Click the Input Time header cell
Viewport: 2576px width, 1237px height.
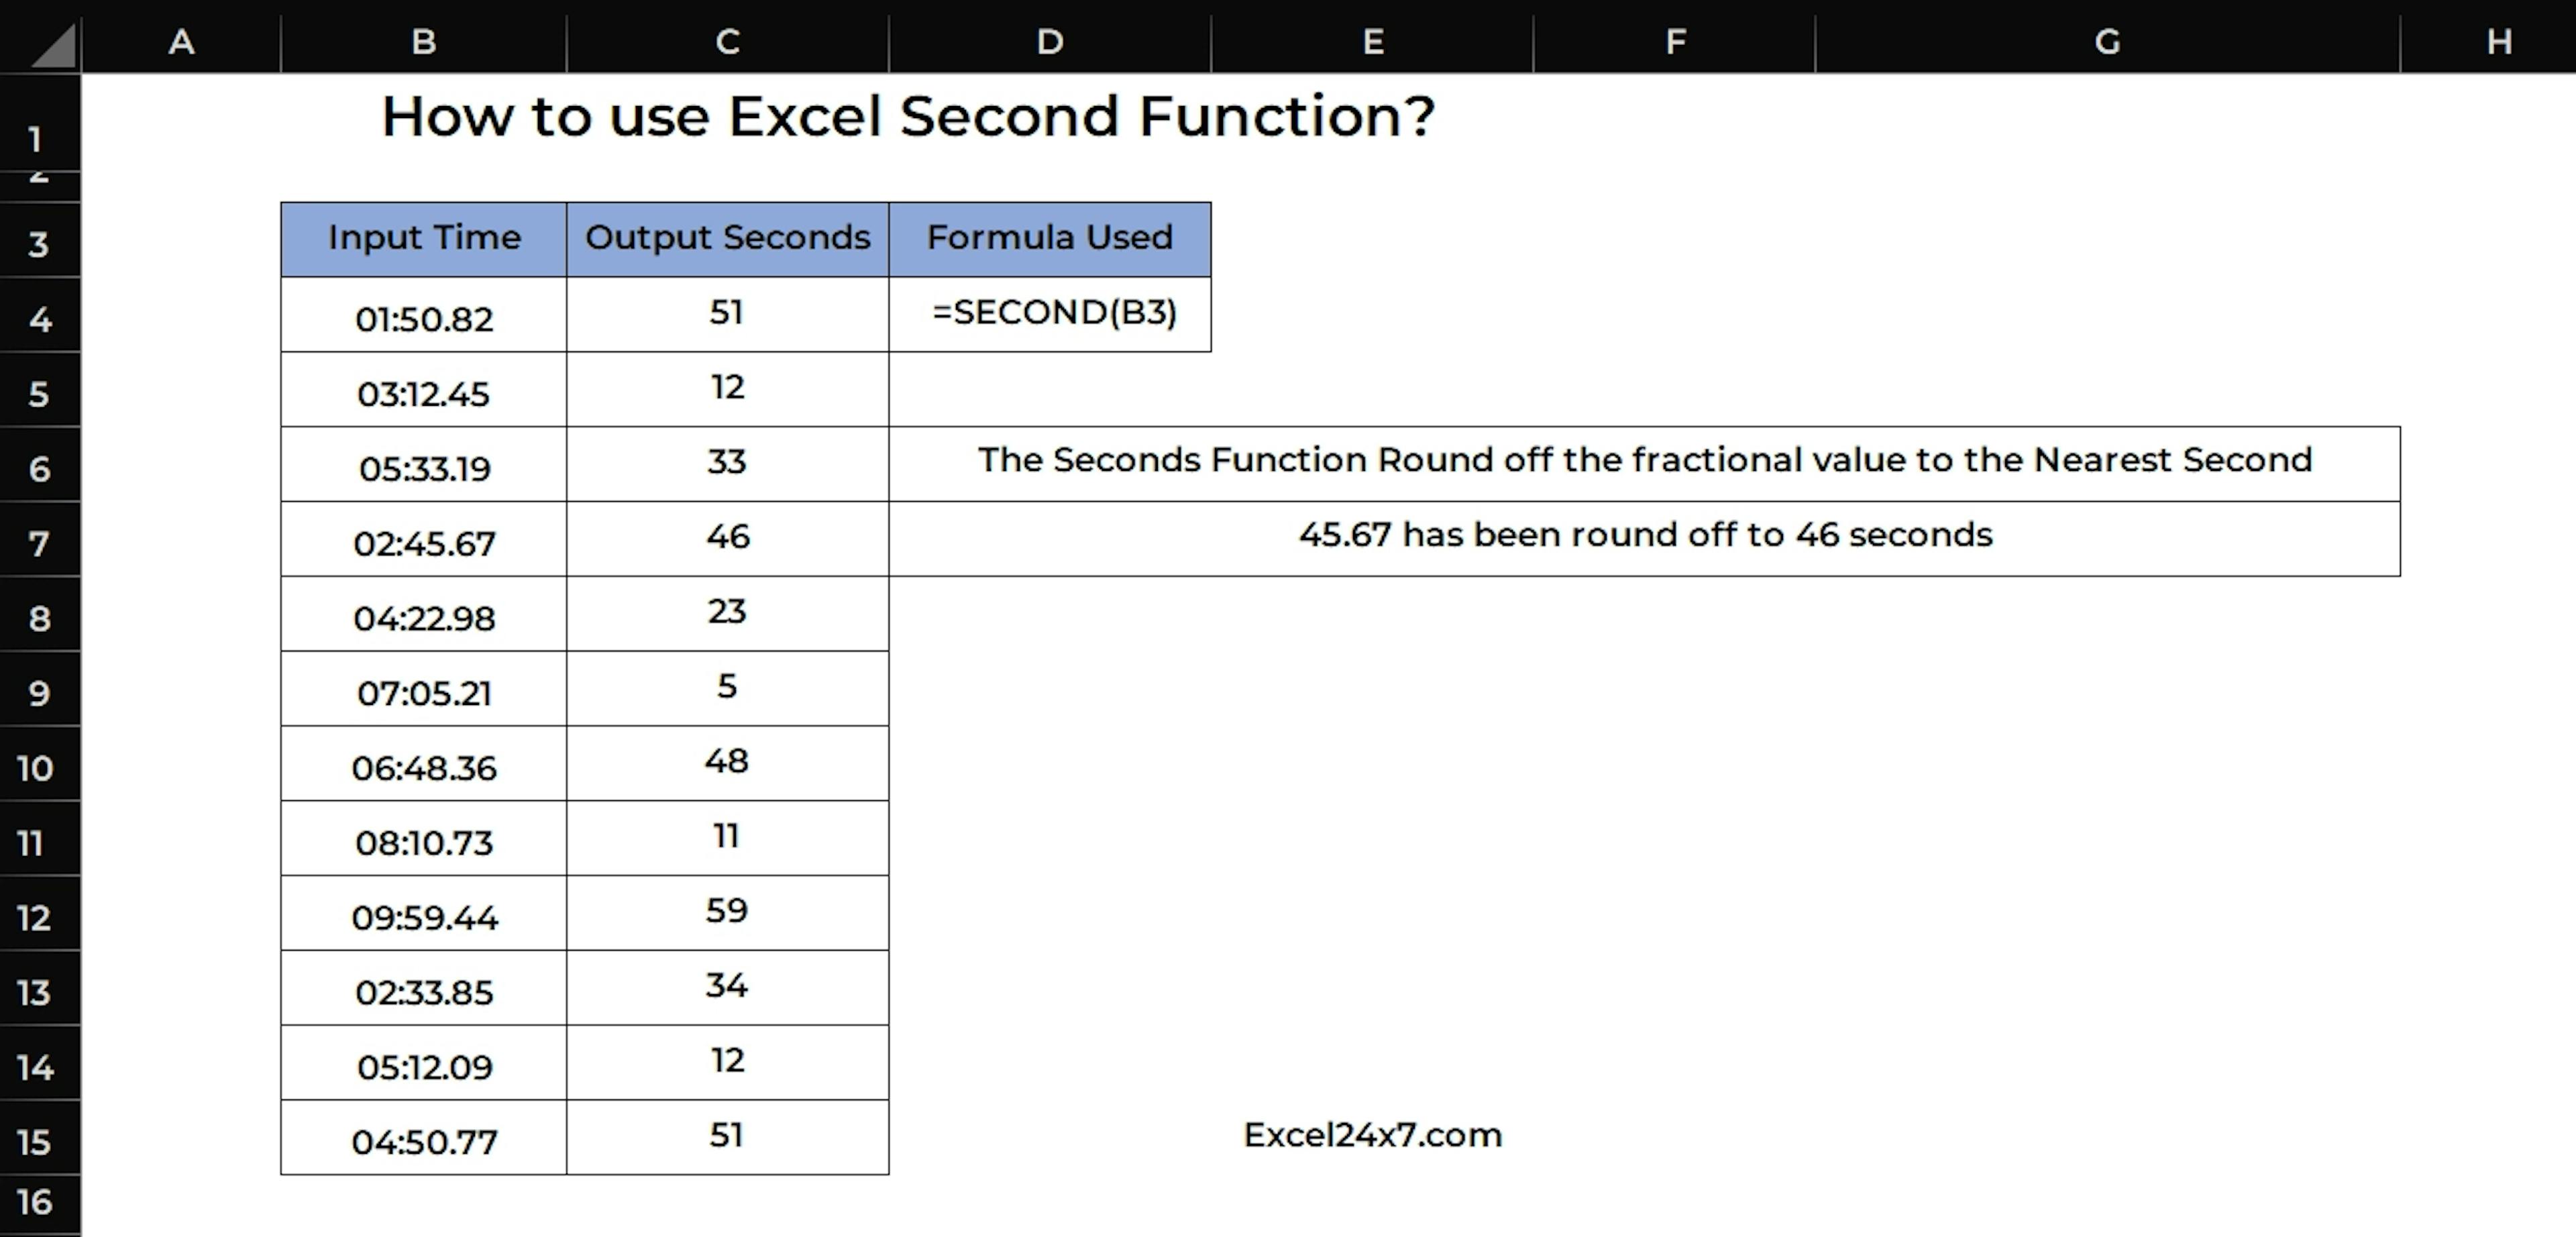tap(424, 238)
